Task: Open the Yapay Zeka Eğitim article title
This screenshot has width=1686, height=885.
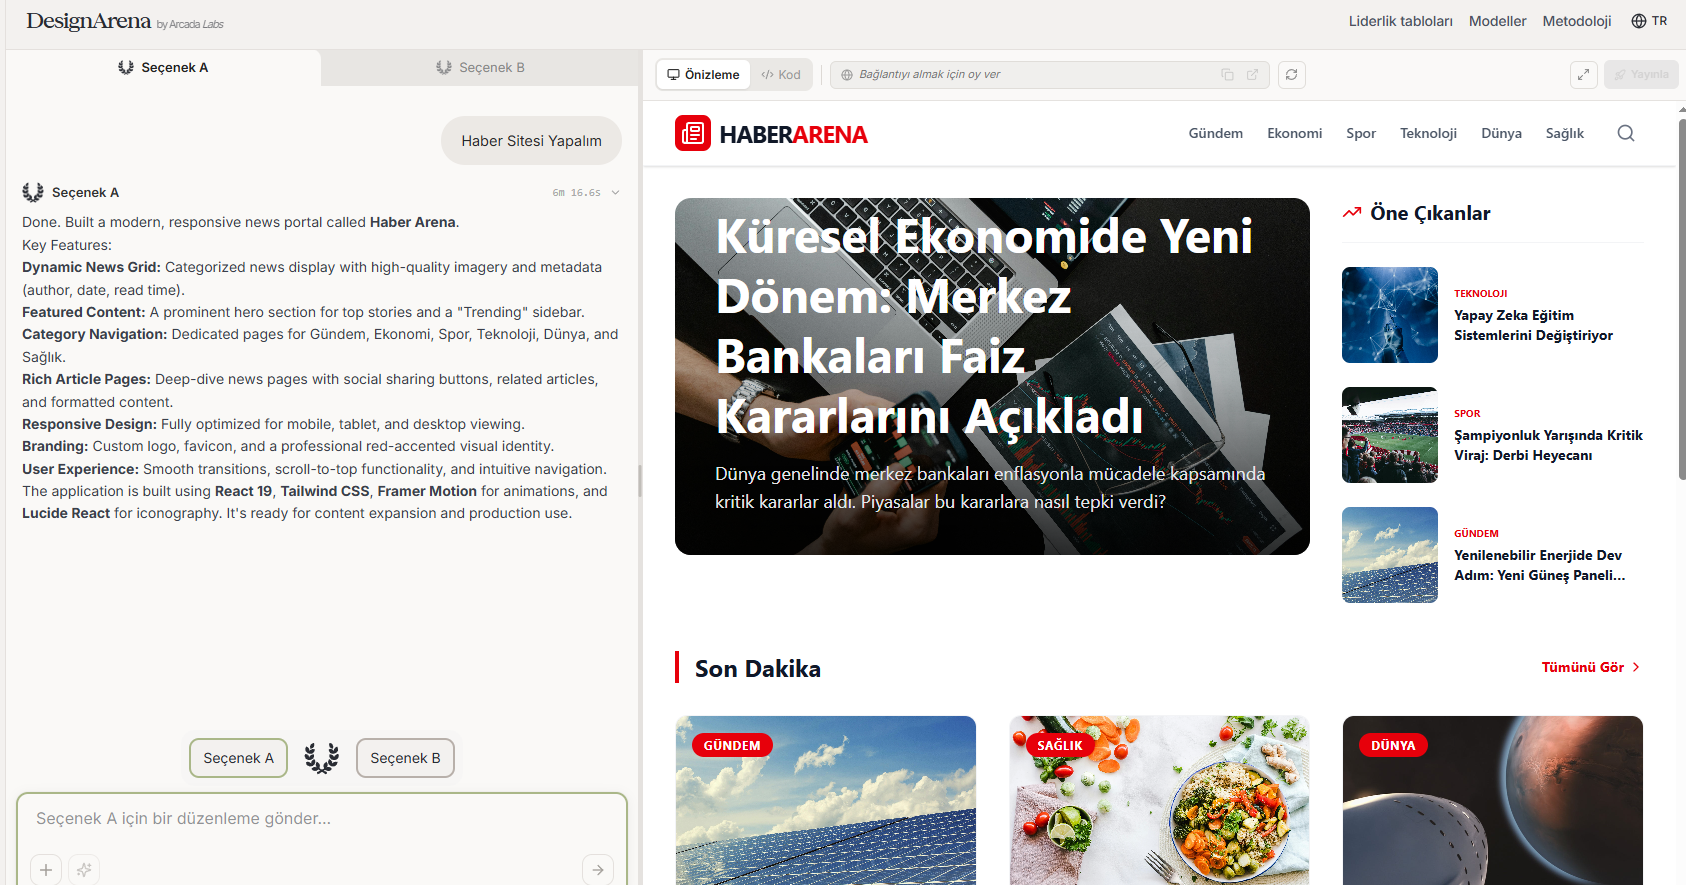Action: point(1533,325)
